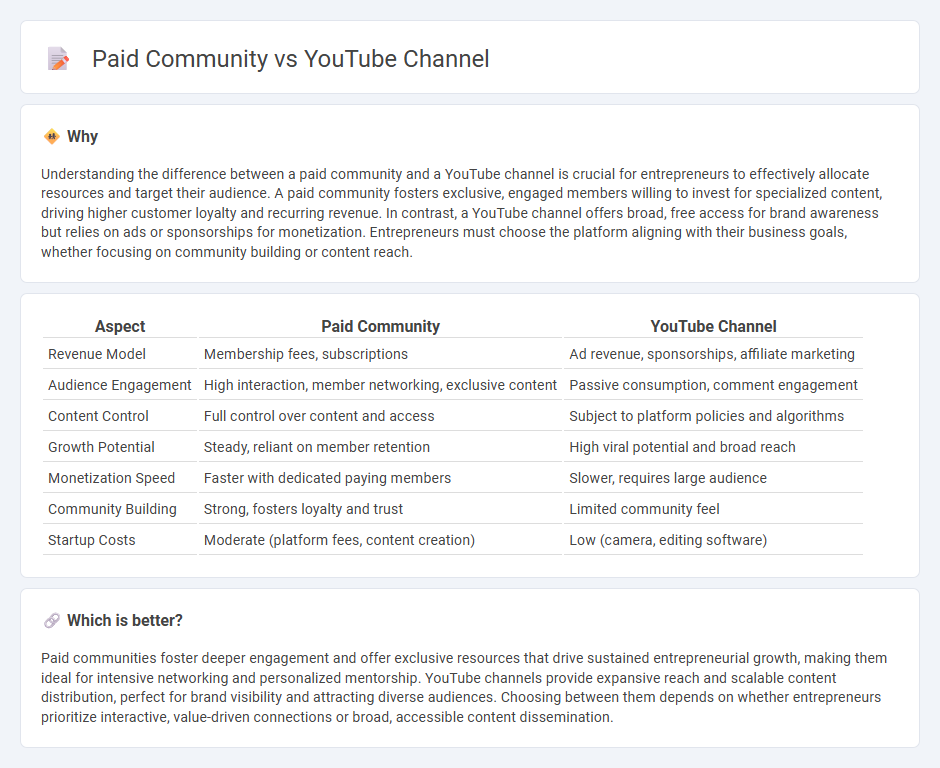Screen dimensions: 940x768
Task: Click the cell Ad revenue, sponsorships, affiliate marketing
Action: (713, 354)
